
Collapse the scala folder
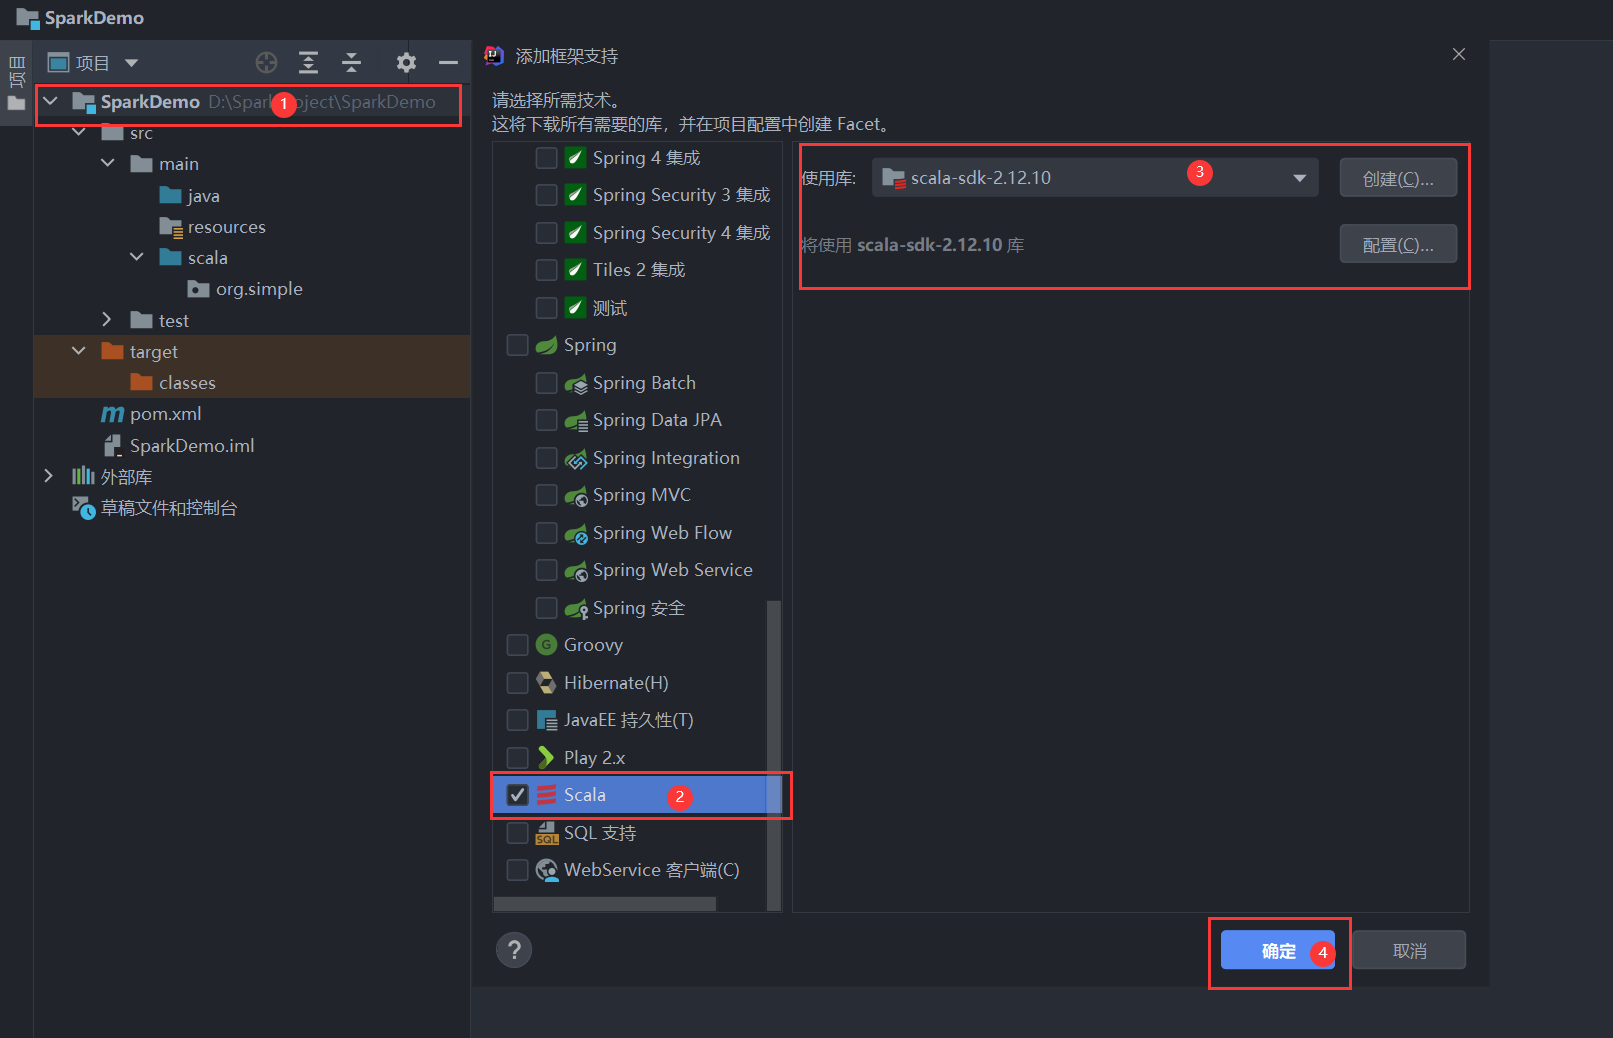point(137,257)
